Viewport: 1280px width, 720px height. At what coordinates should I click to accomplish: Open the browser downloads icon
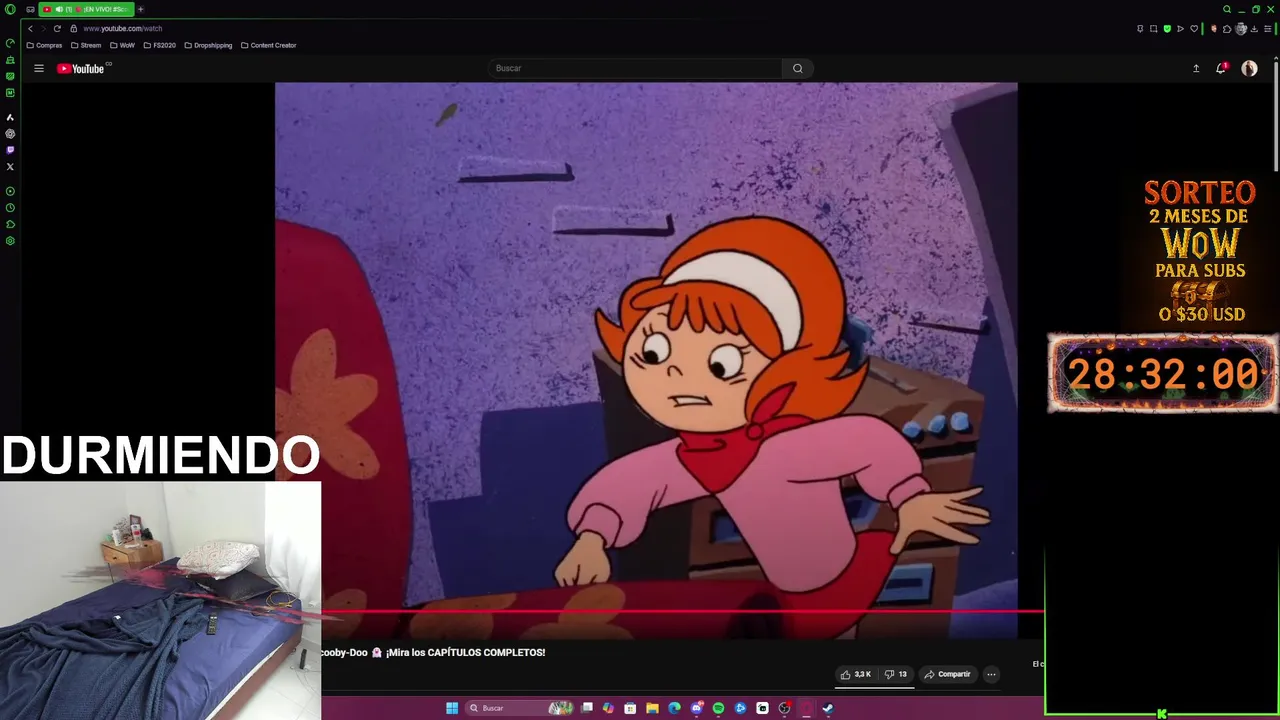pos(1254,28)
